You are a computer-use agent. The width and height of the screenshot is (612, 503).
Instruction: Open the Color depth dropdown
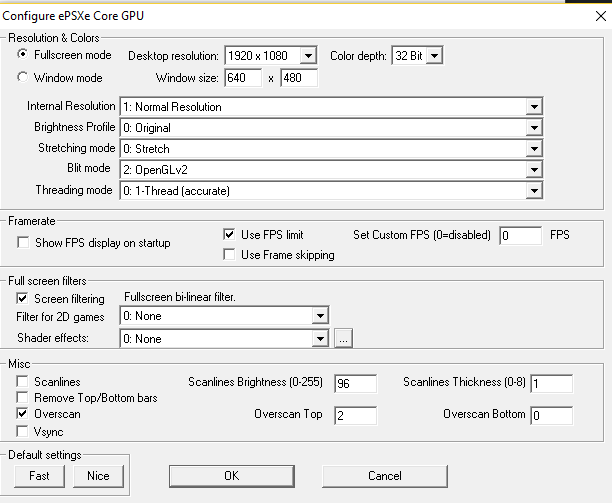pyautogui.click(x=417, y=55)
